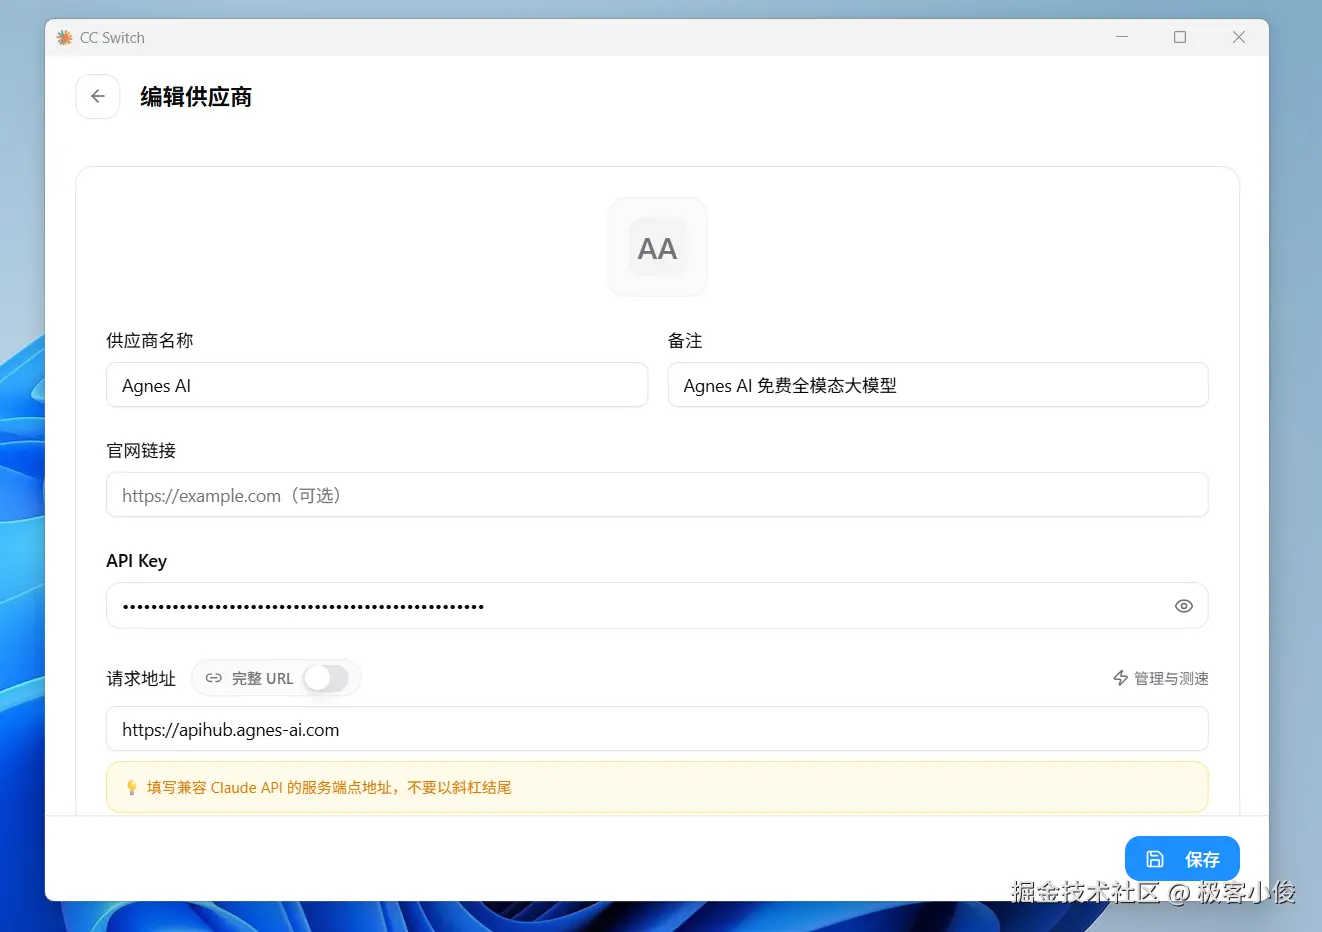Close the CC Switch window
Image resolution: width=1322 pixels, height=932 pixels.
tap(1239, 37)
